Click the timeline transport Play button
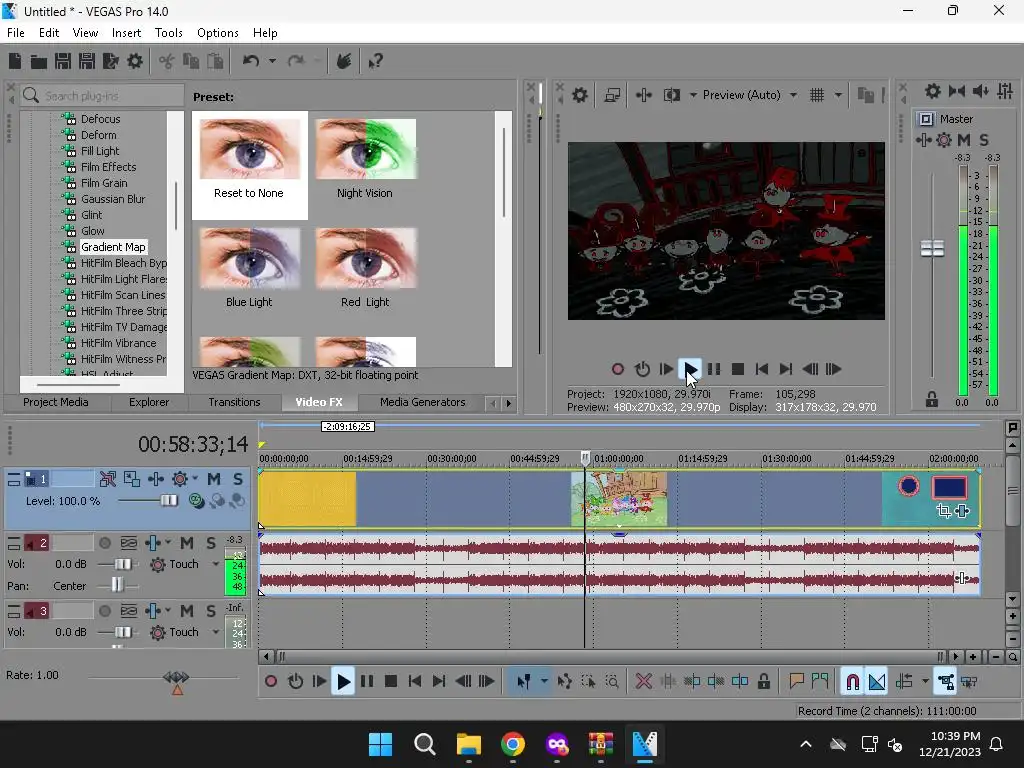The image size is (1024, 768). click(x=343, y=682)
